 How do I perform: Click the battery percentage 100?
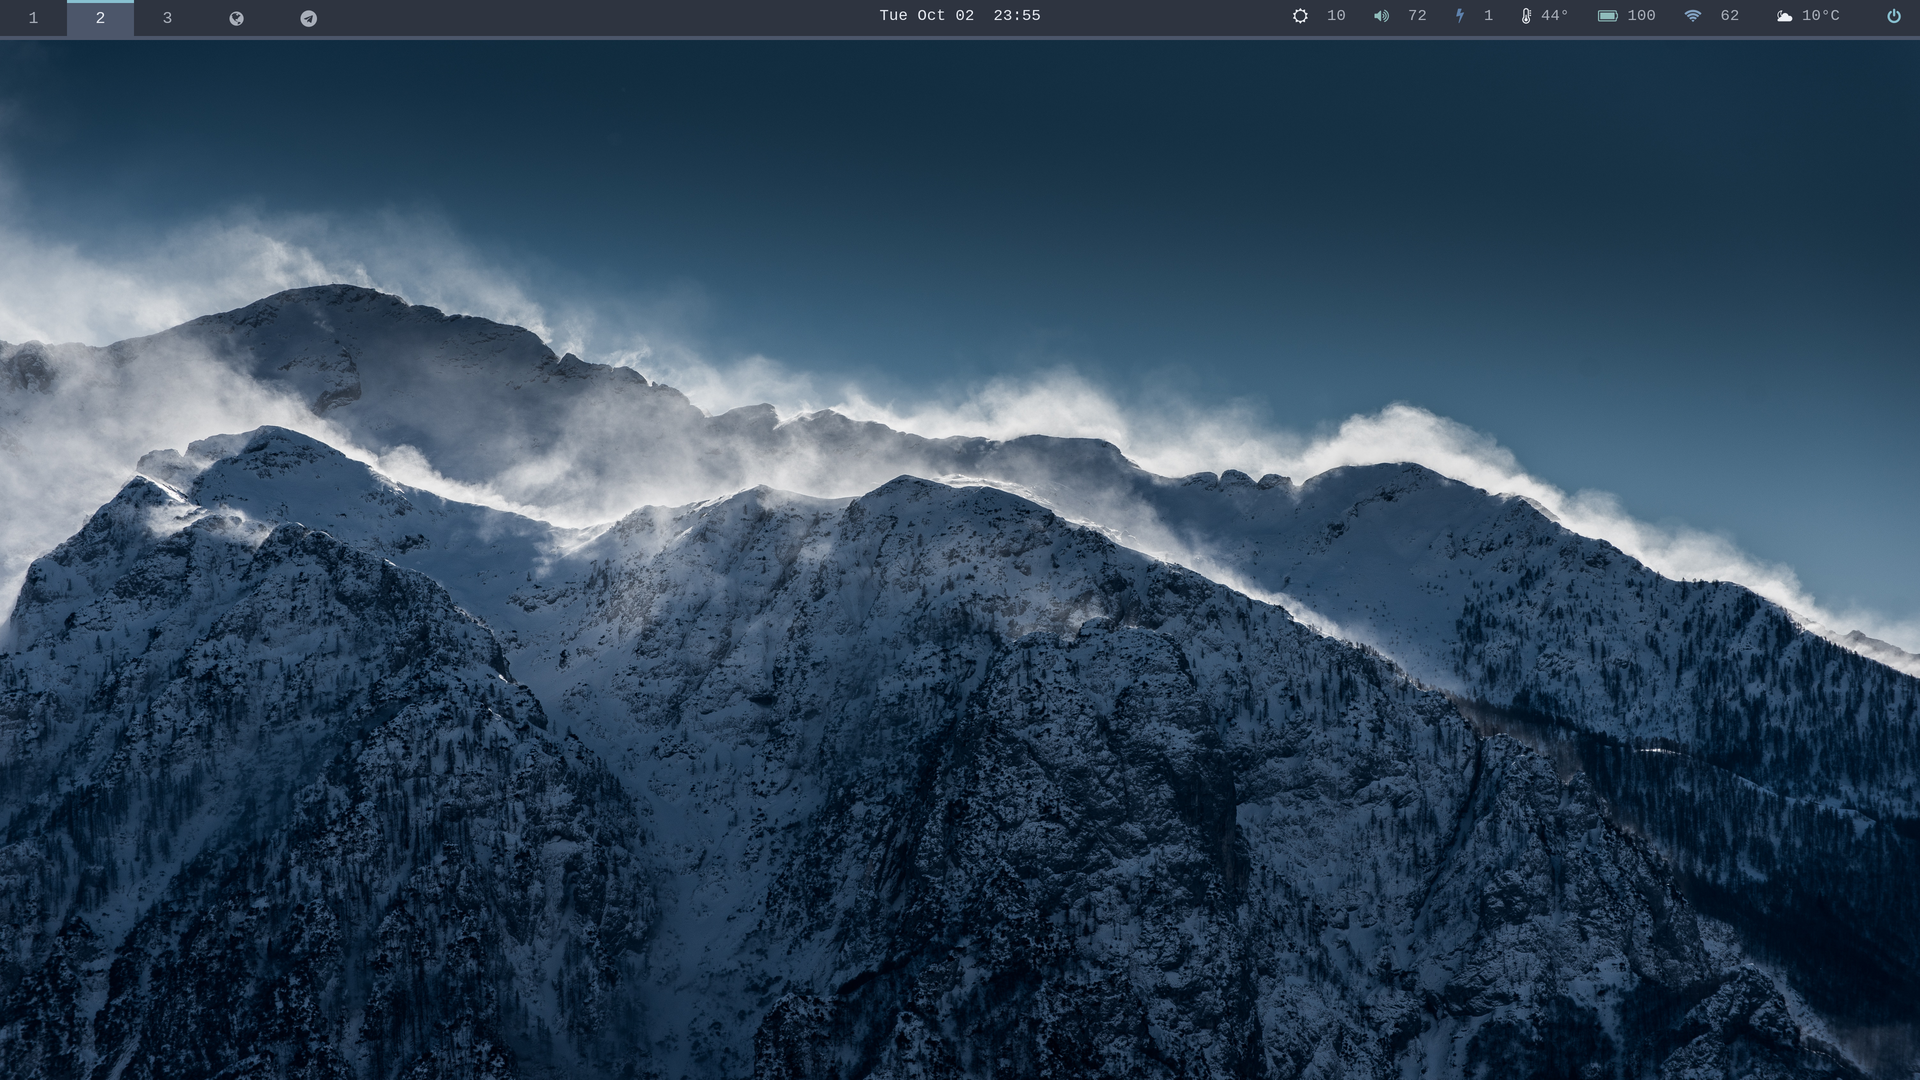click(1641, 16)
